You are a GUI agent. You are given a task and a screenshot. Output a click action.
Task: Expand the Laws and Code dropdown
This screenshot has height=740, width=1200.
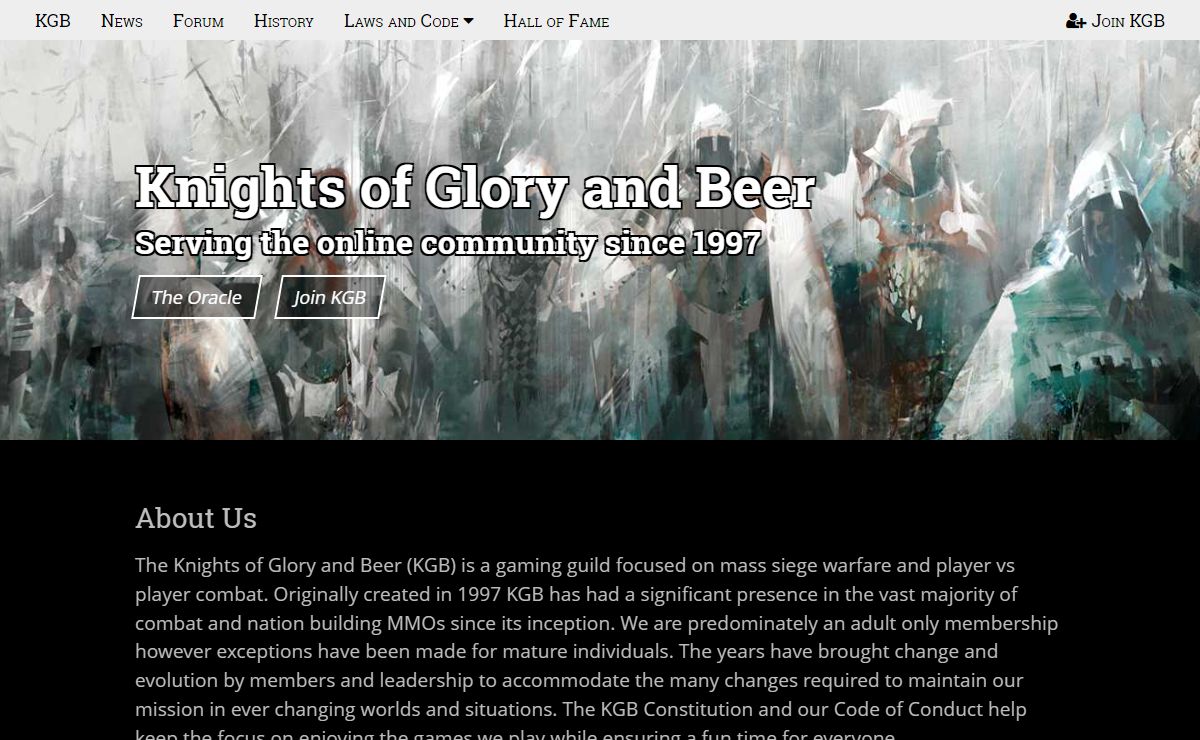(x=409, y=20)
